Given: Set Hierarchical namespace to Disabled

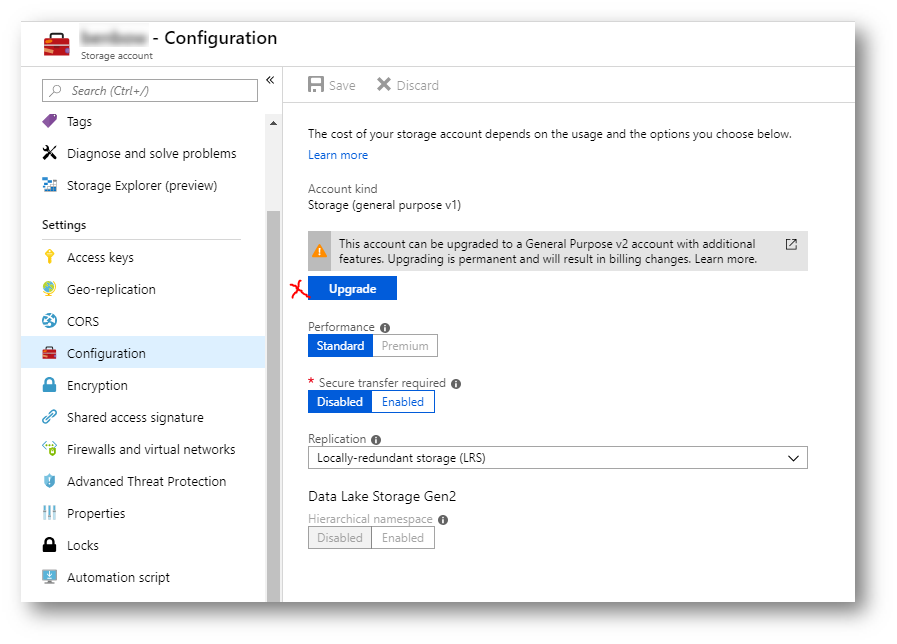Looking at the screenshot, I should [x=340, y=538].
